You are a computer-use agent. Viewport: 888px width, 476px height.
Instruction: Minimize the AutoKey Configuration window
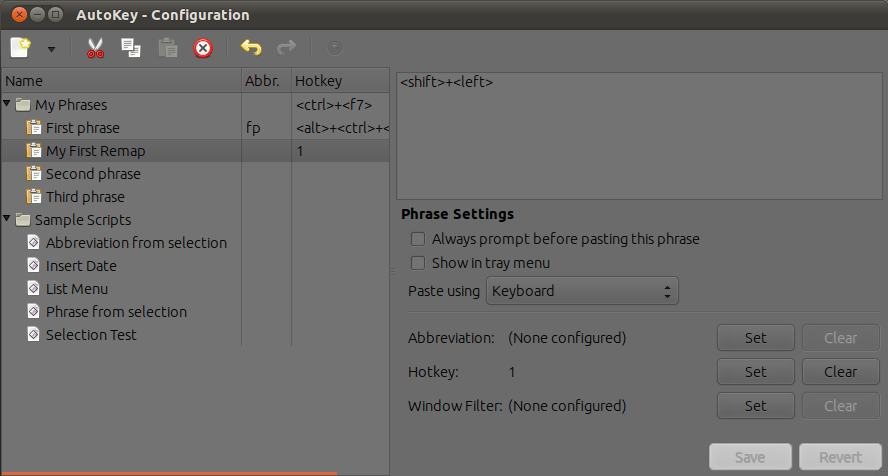(x=37, y=15)
